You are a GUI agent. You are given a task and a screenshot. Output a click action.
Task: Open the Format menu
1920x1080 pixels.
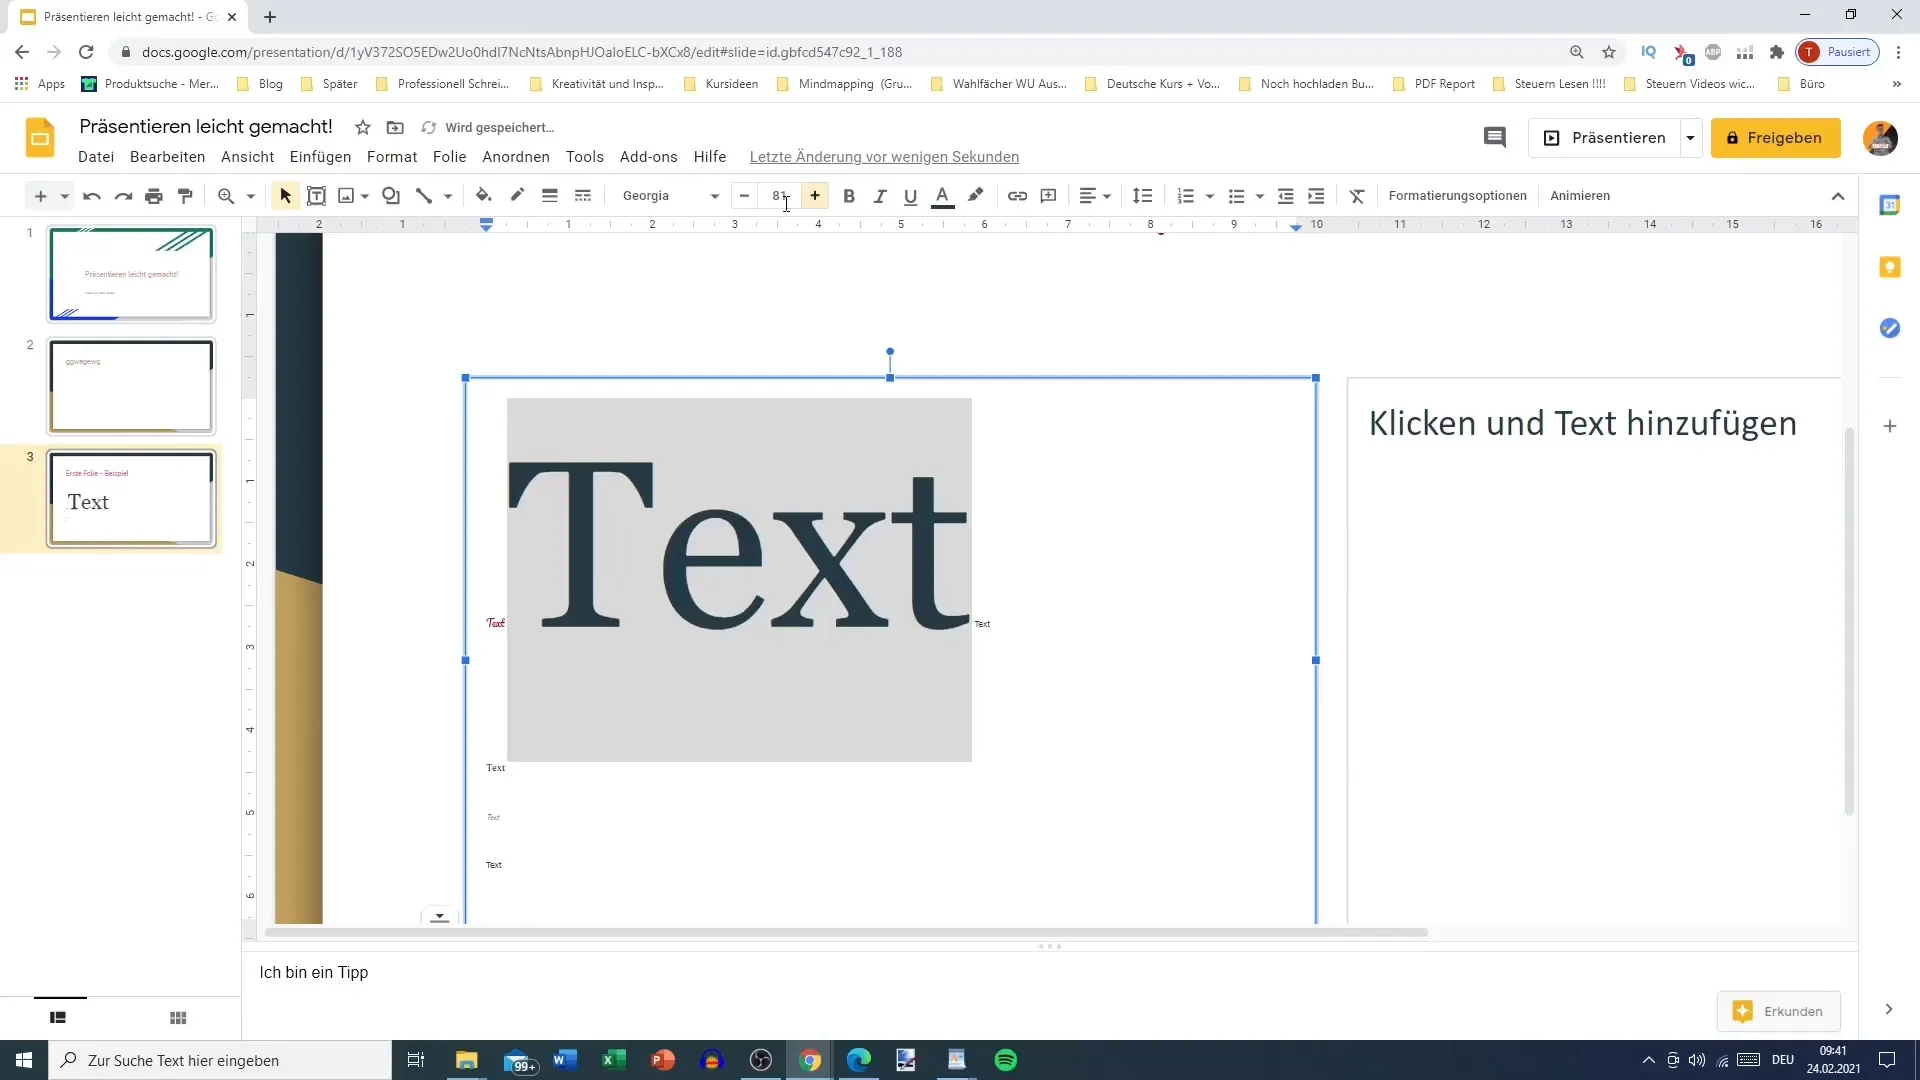point(392,157)
